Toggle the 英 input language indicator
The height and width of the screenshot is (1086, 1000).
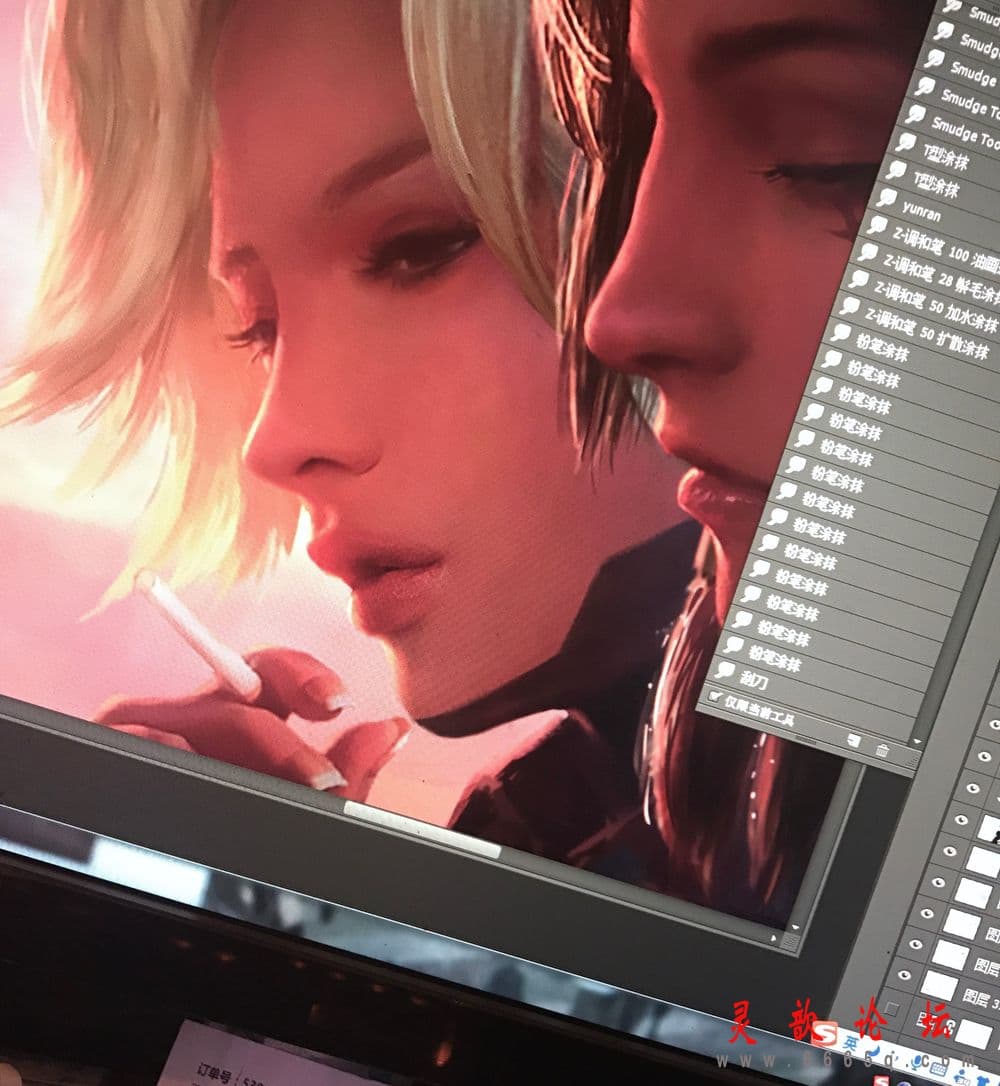850,1041
